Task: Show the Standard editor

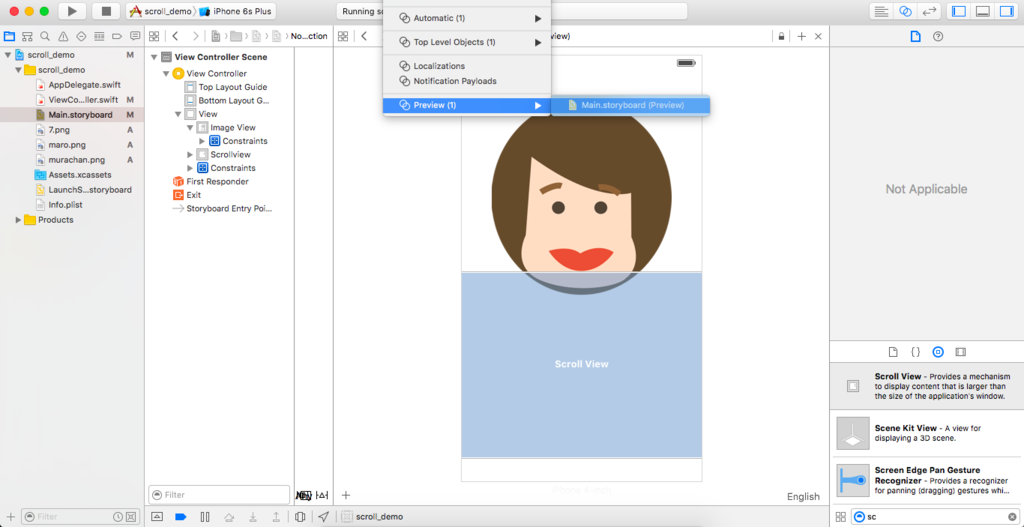Action: (x=882, y=11)
